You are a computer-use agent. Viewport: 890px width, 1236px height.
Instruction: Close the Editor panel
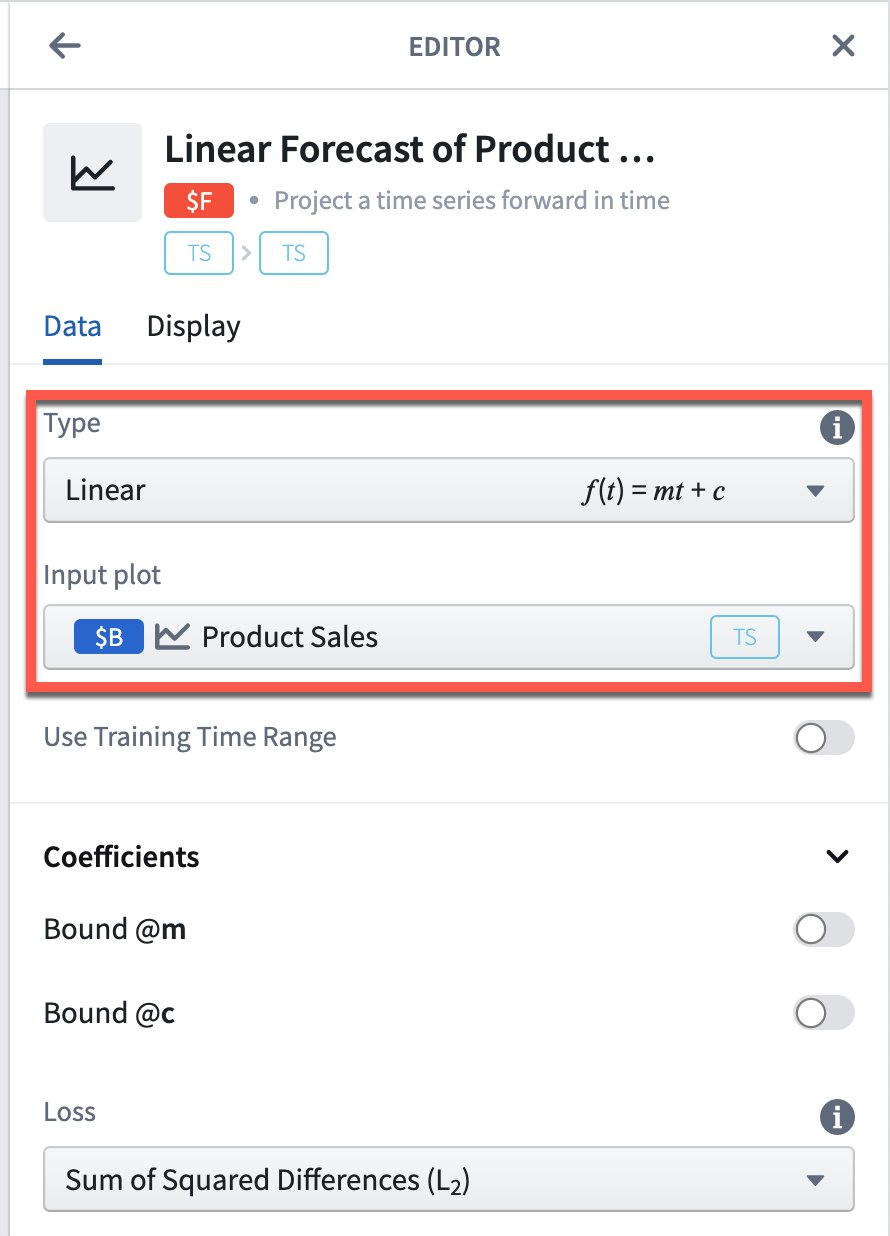tap(843, 46)
